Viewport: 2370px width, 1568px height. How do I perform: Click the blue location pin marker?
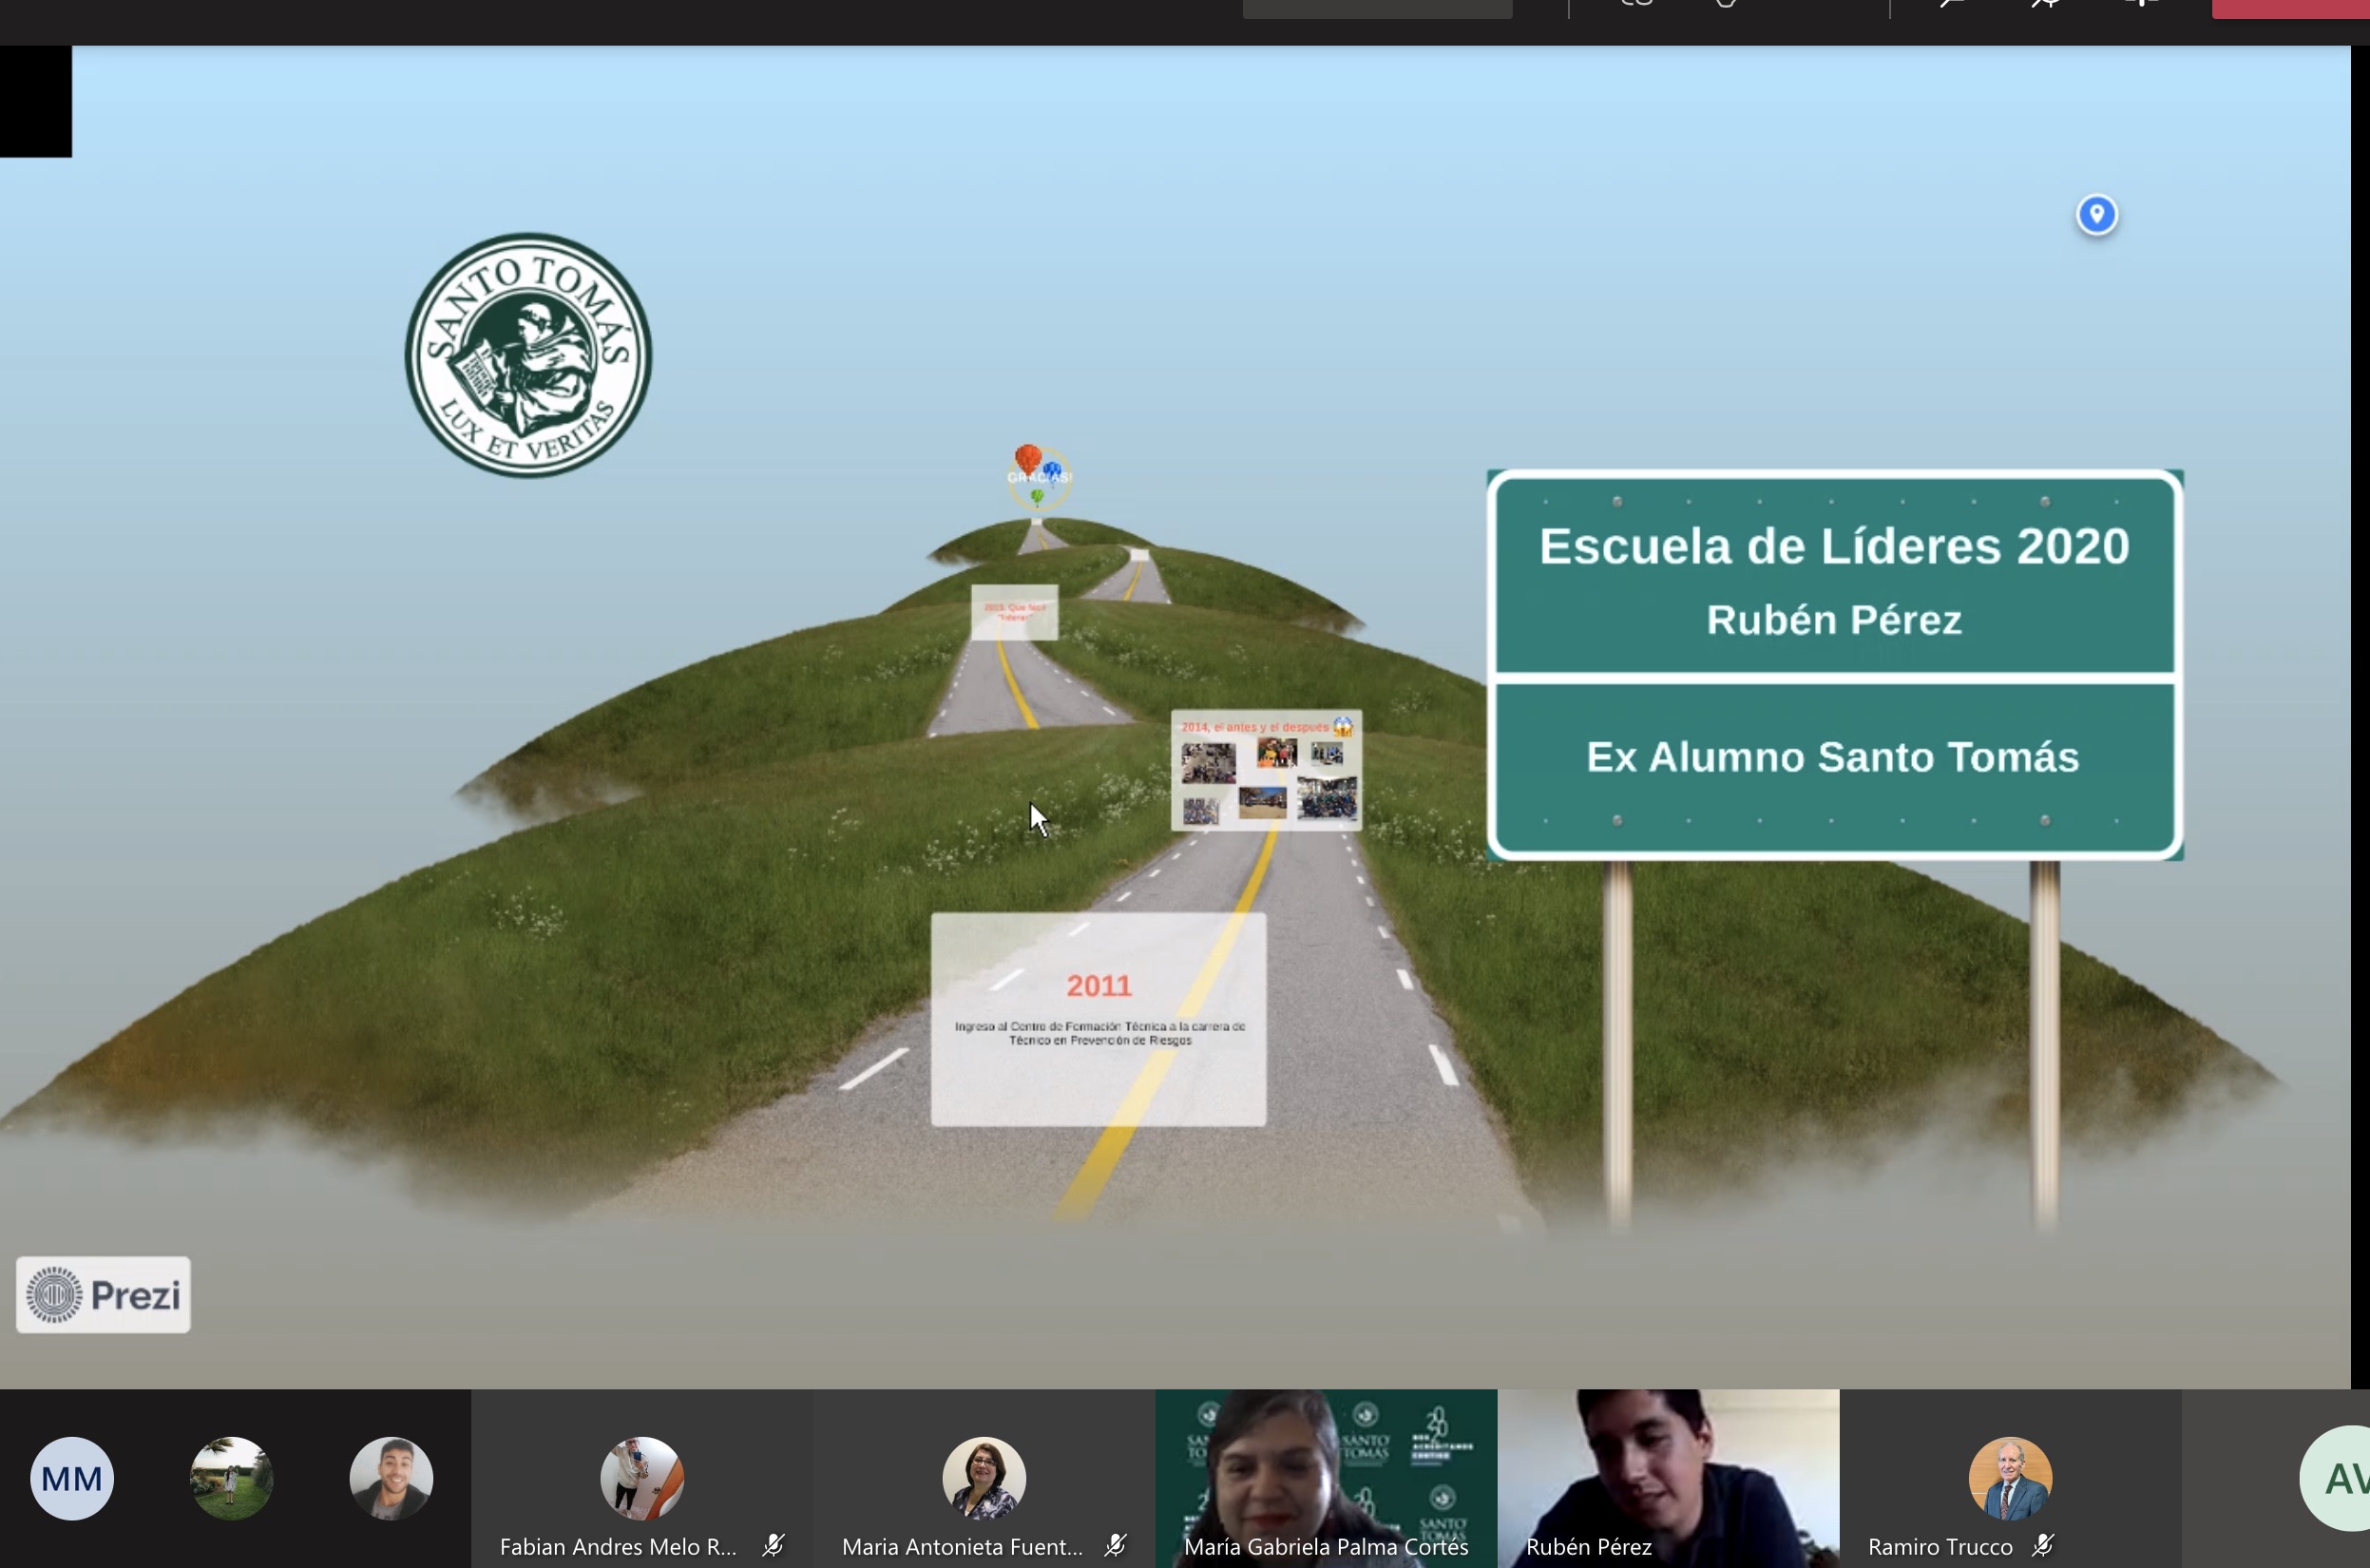2096,214
